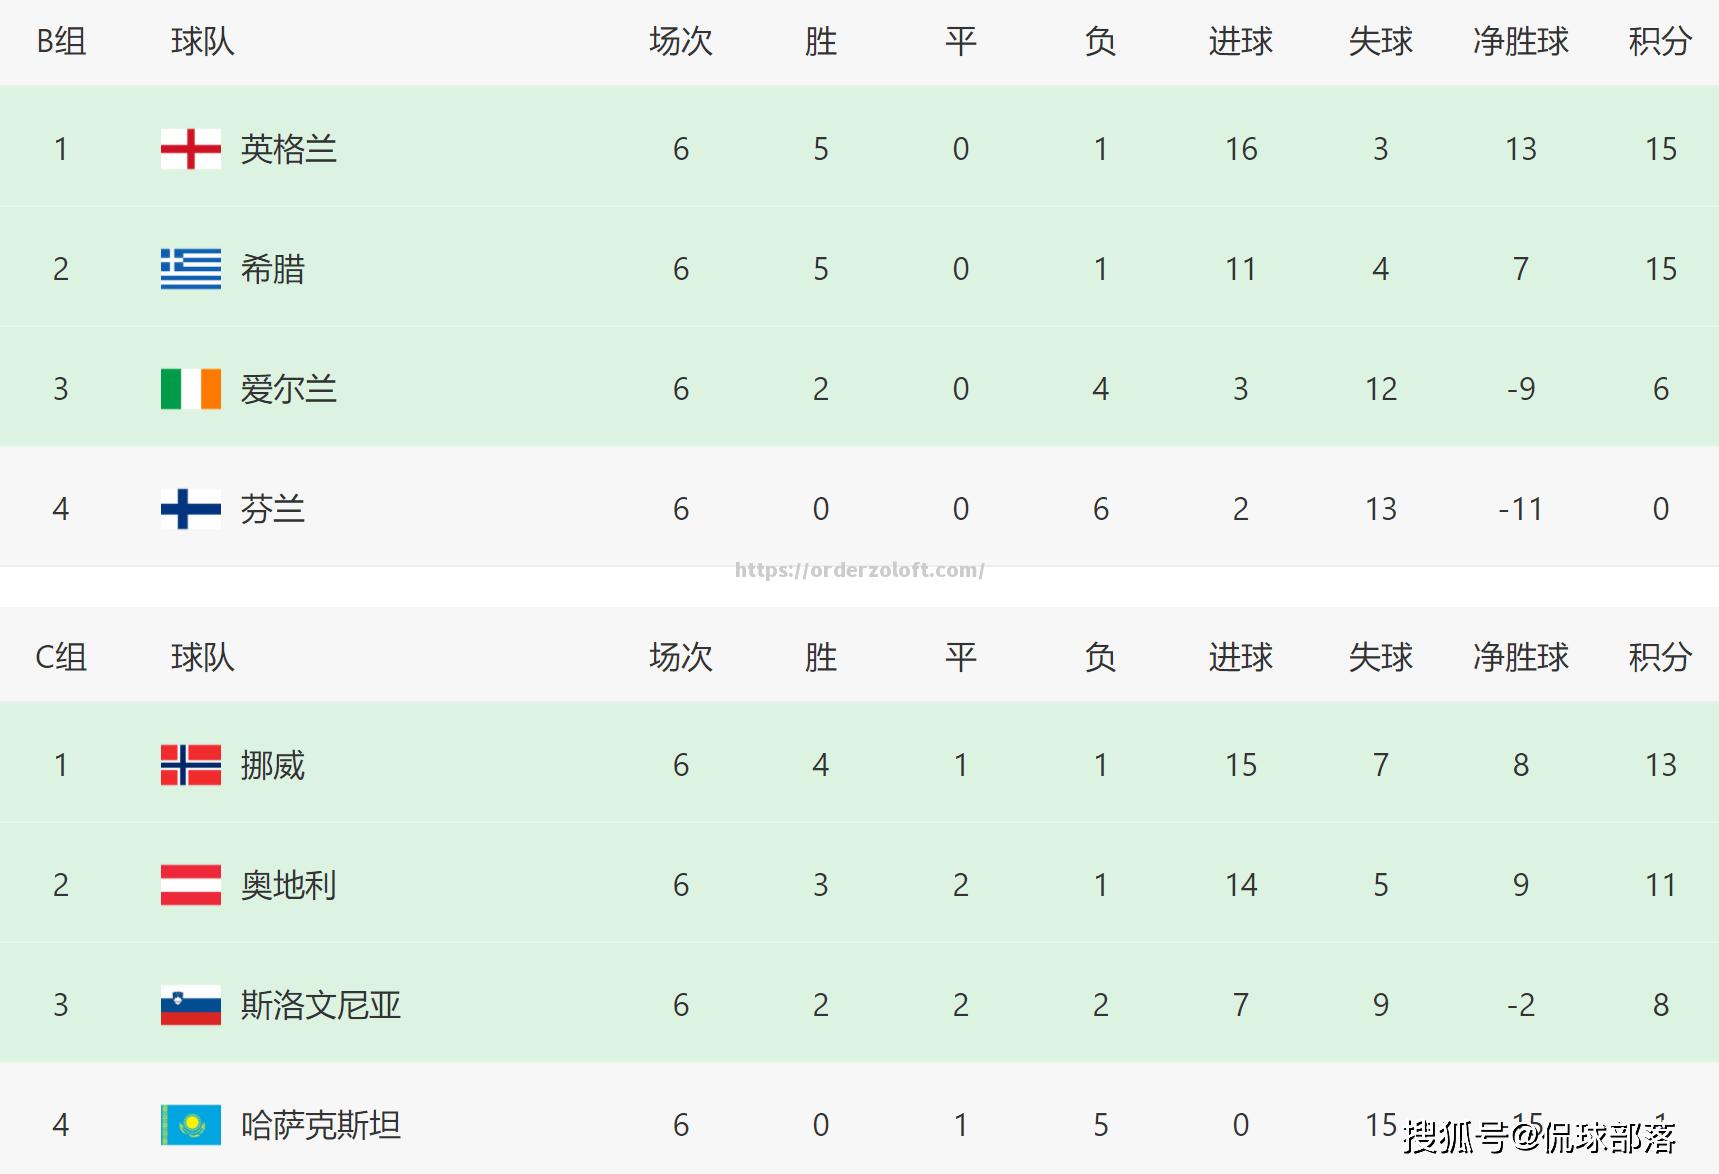Click the B组 group header label

coord(61,42)
